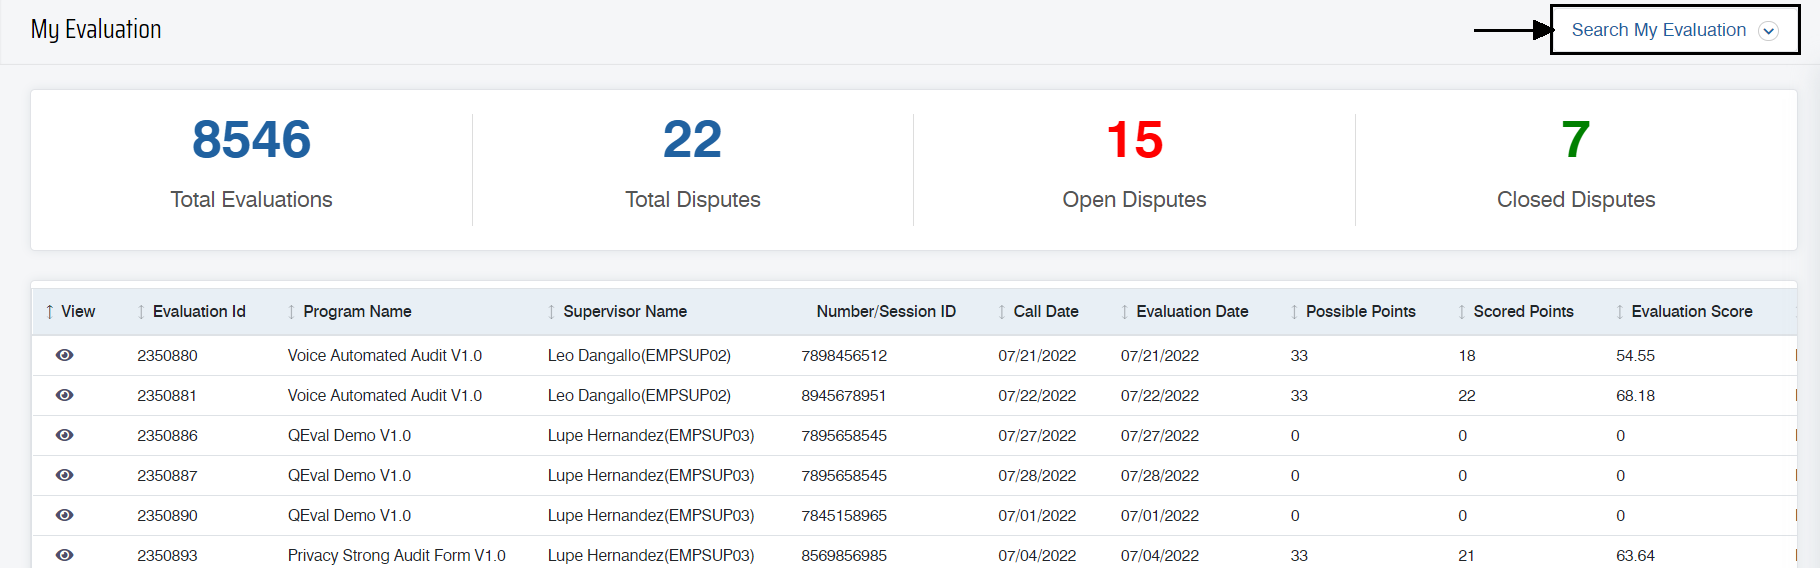View evaluation 2350893 via its eye icon
Image resolution: width=1820 pixels, height=568 pixels.
(x=65, y=555)
